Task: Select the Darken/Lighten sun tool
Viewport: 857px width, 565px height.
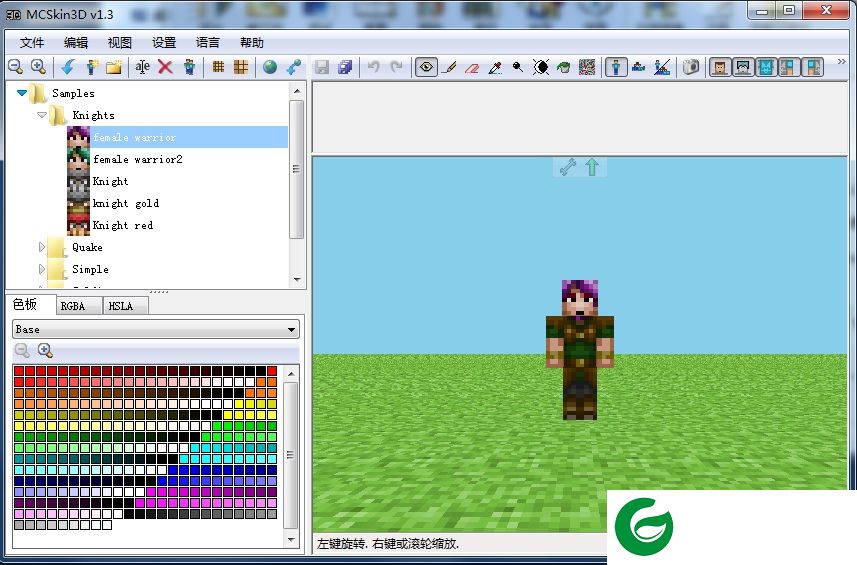Action: [x=541, y=67]
